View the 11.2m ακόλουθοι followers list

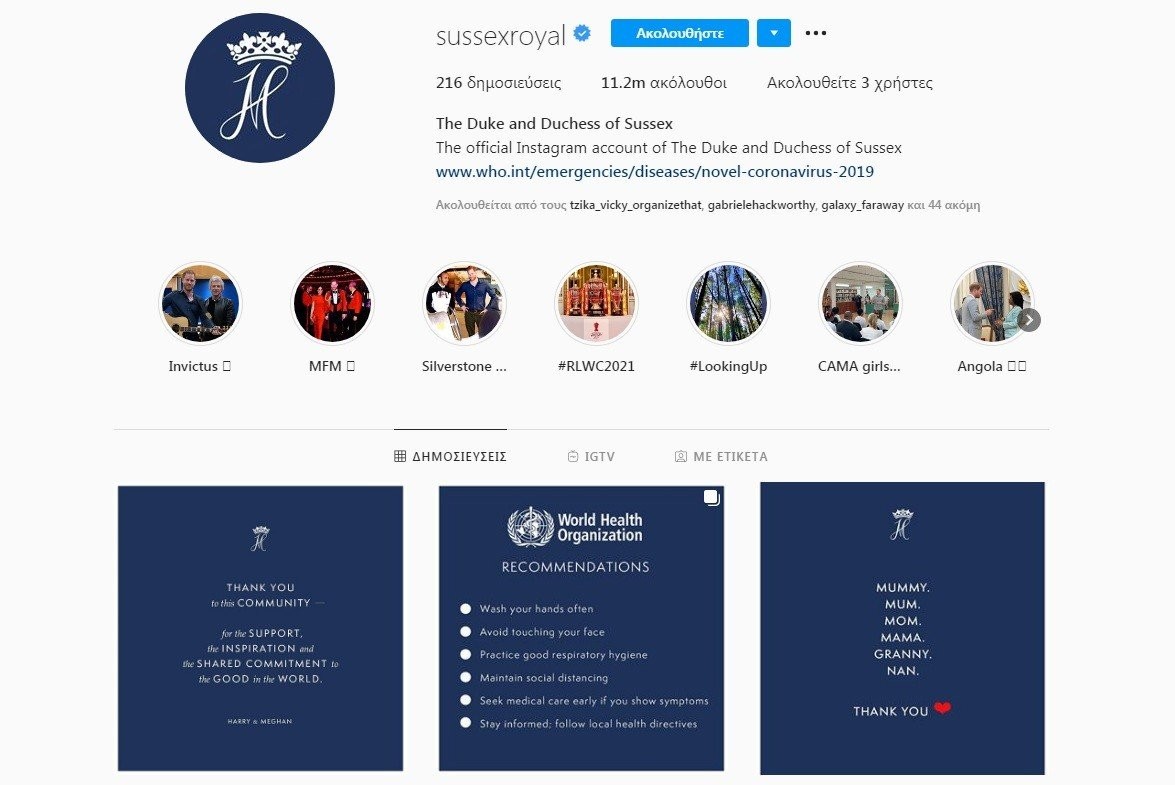tap(664, 82)
